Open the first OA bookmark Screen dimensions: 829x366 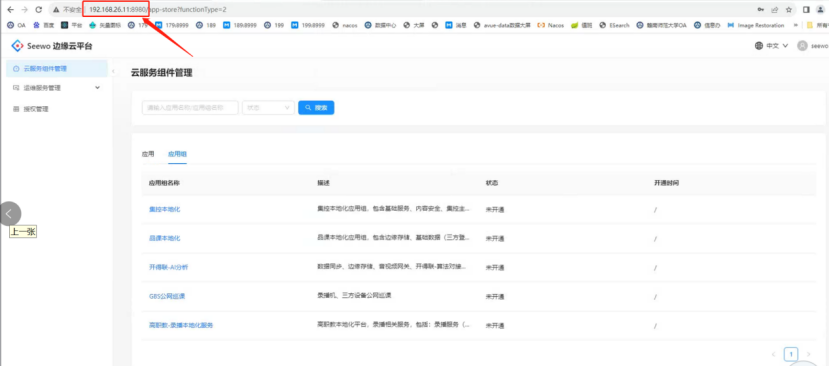click(x=16, y=25)
